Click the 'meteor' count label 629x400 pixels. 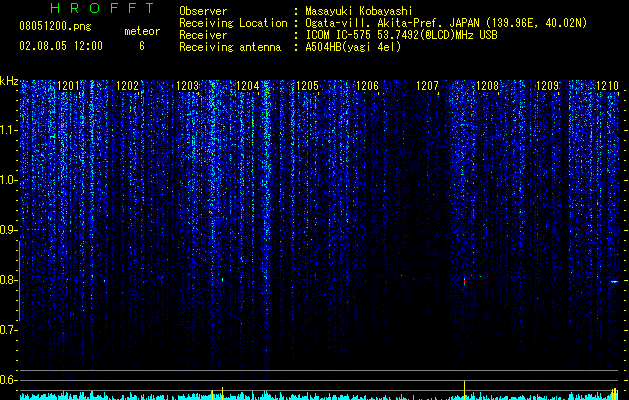pos(142,31)
